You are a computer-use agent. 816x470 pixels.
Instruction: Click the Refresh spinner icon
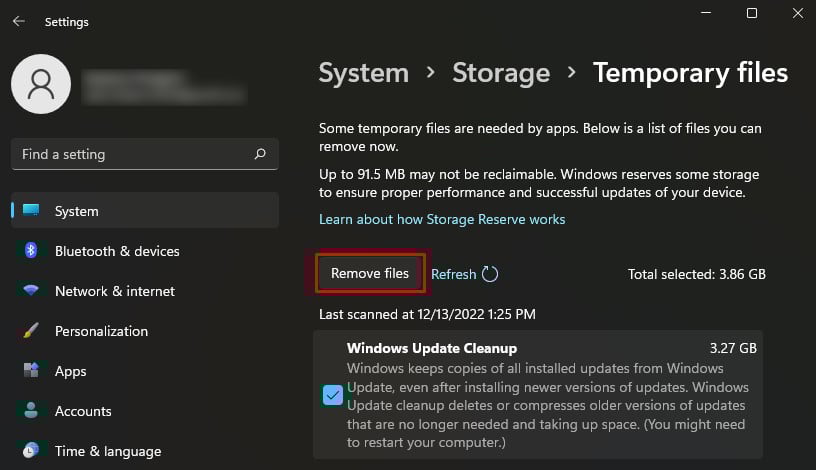click(490, 274)
